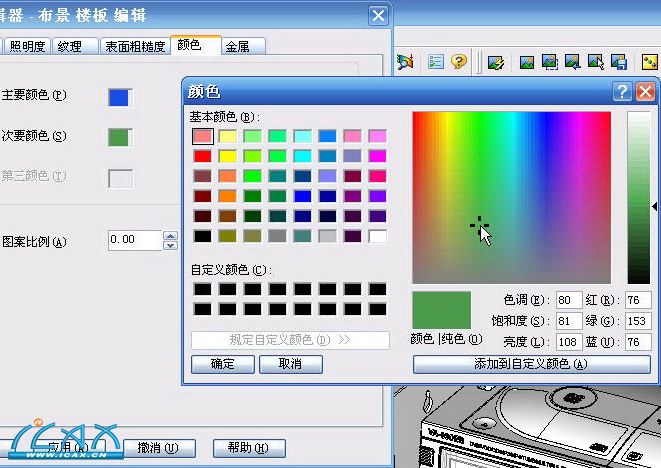Pick the olive swatch beside black in bottom row
The image size is (661, 468).
coord(228,236)
